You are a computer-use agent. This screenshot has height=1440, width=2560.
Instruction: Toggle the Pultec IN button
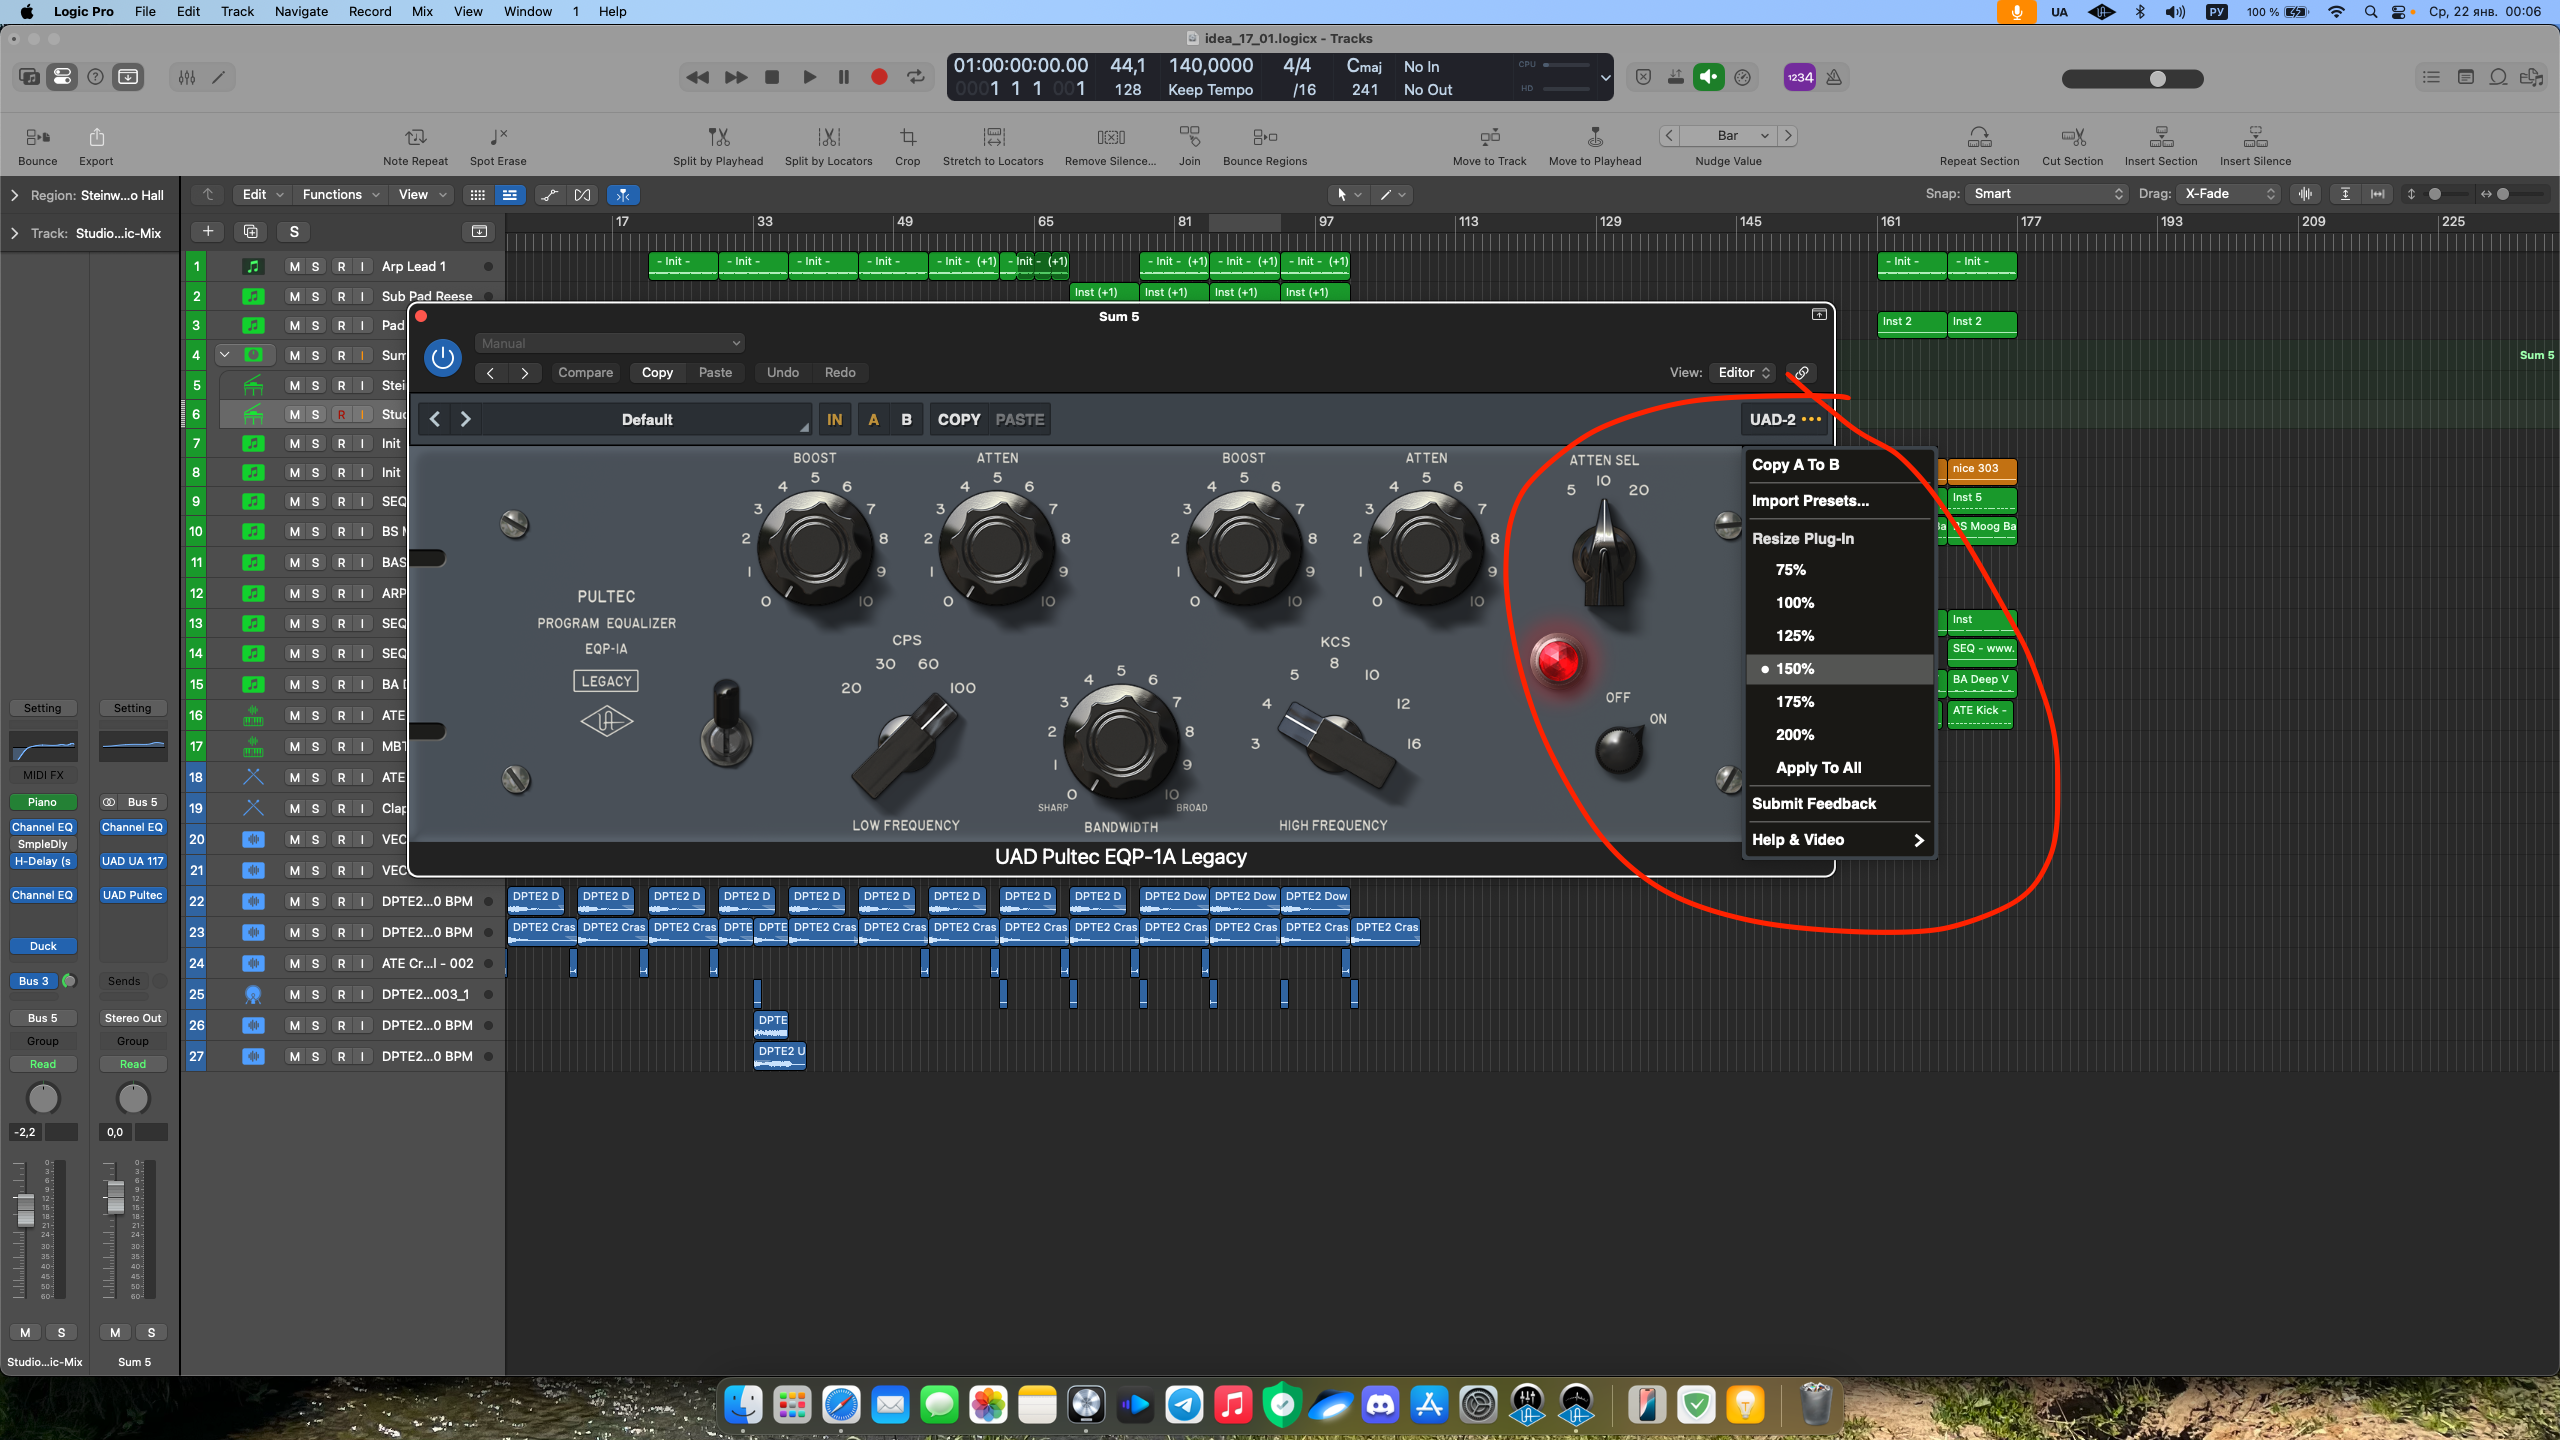(834, 420)
